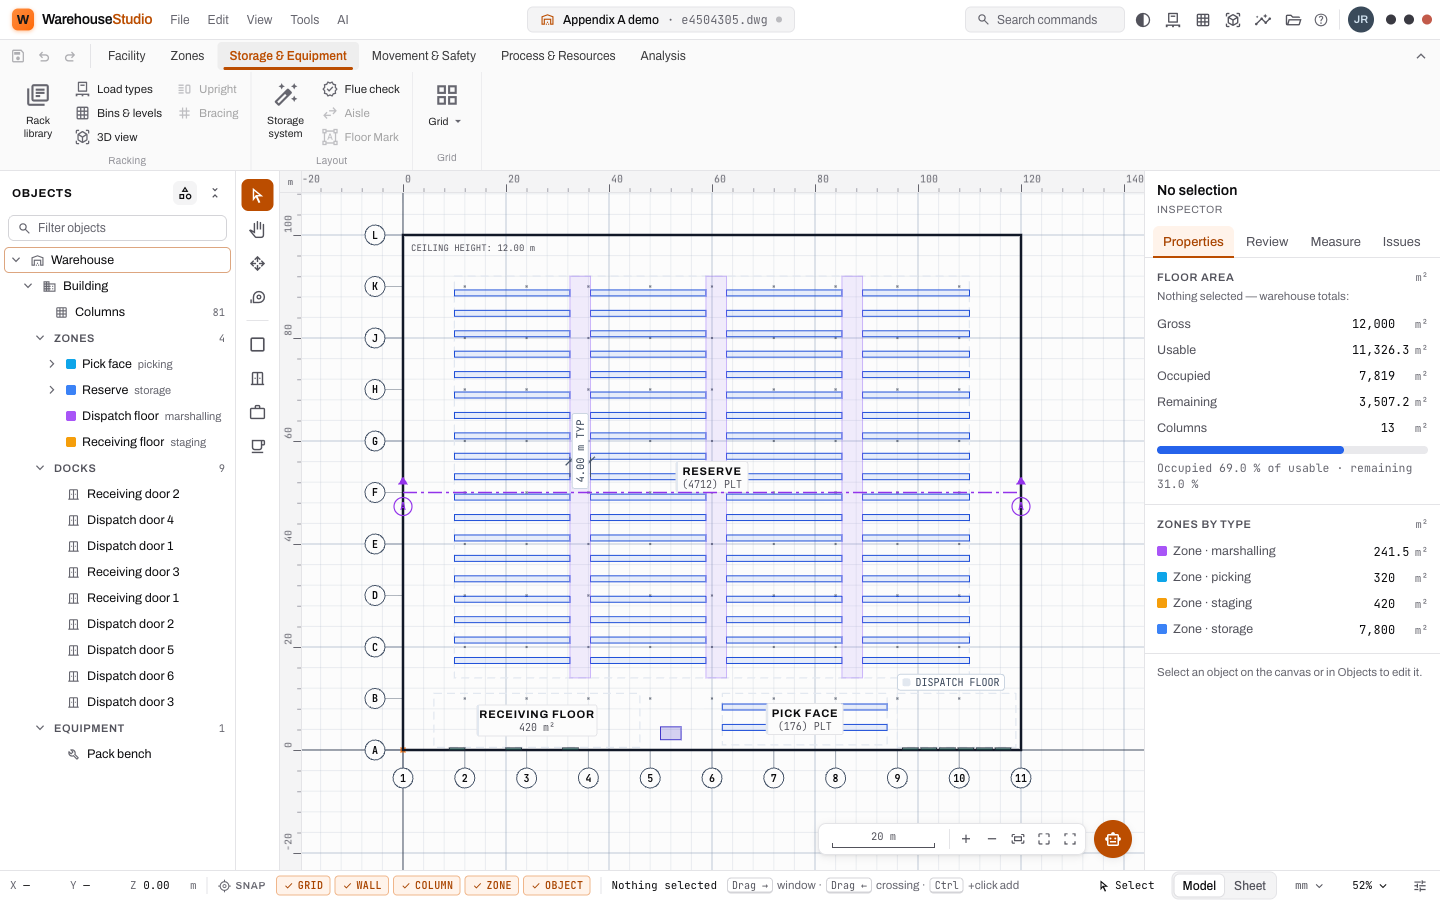Screen dimensions: 1440x900
Task: Click the save icon in ribbon bar
Action: pyautogui.click(x=18, y=57)
